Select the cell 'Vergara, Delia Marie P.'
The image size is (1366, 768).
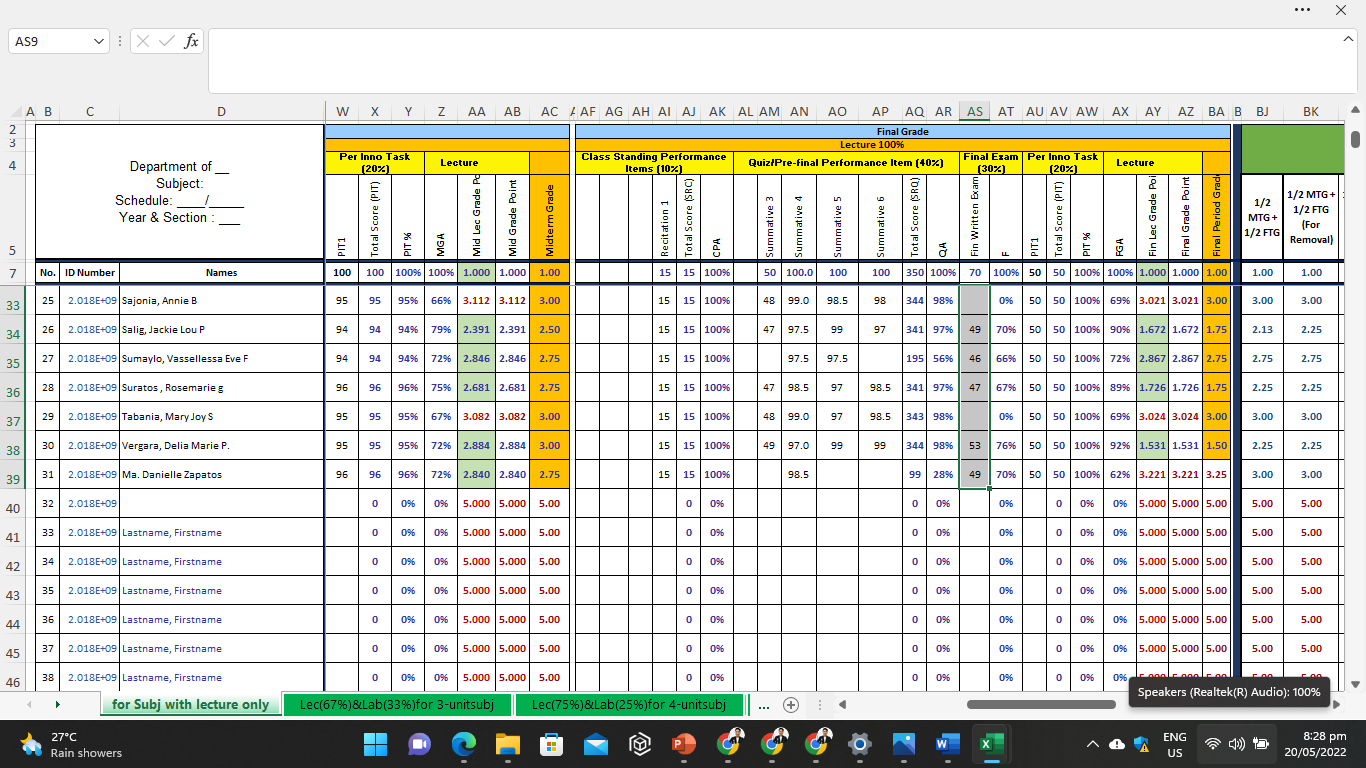(x=221, y=445)
